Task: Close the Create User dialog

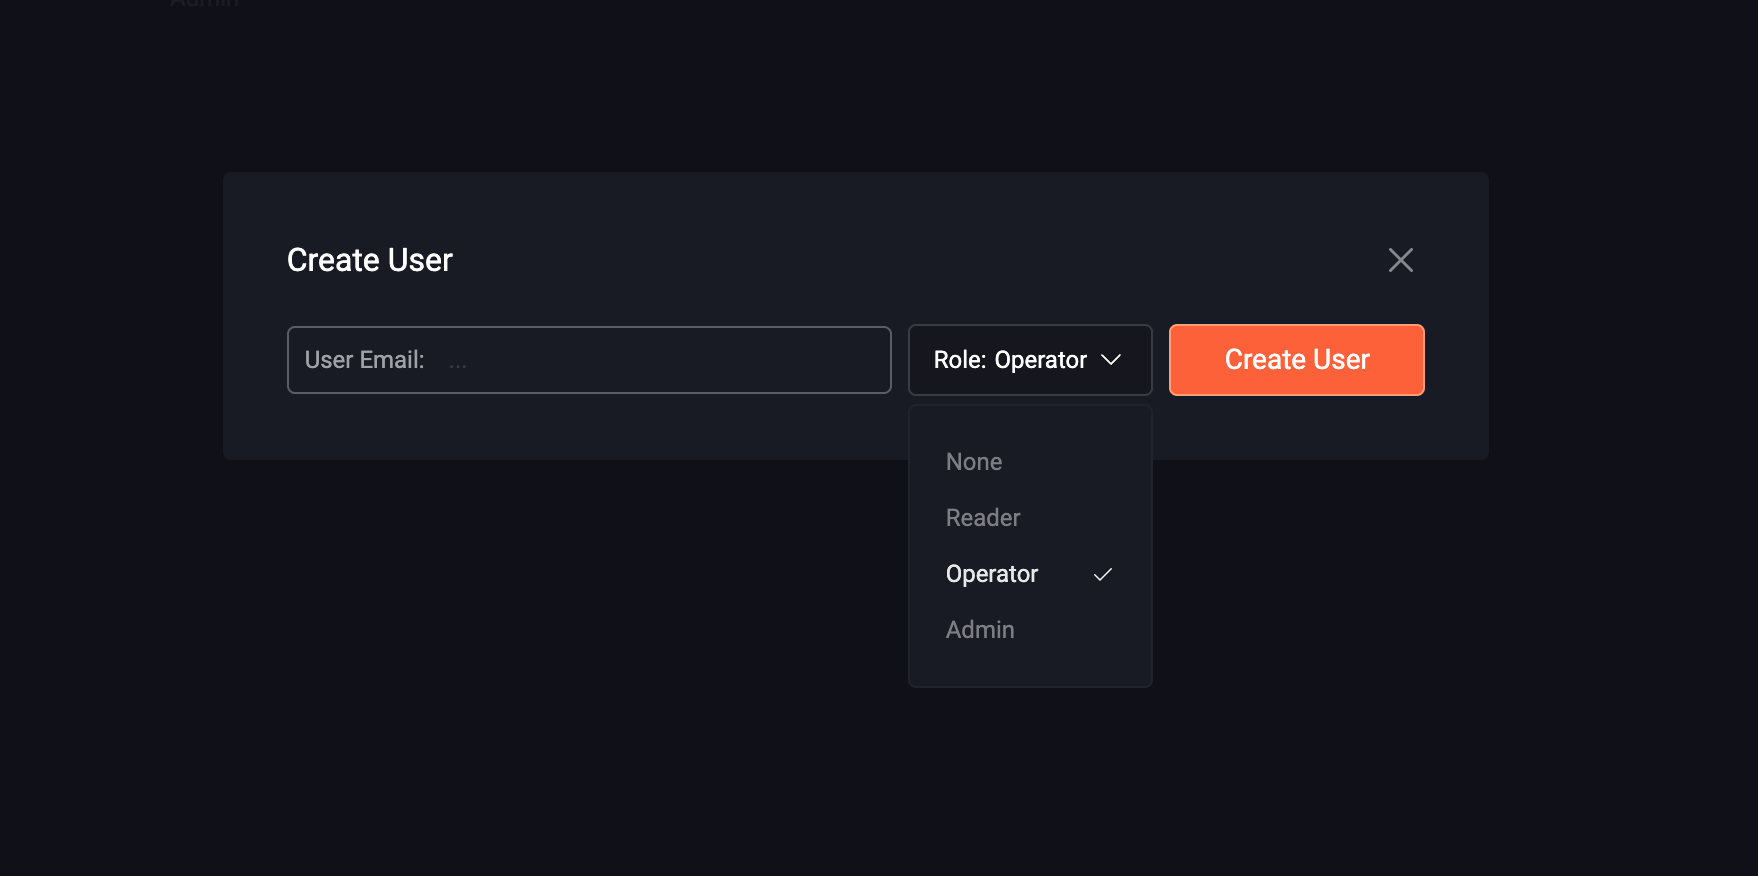Action: coord(1400,260)
